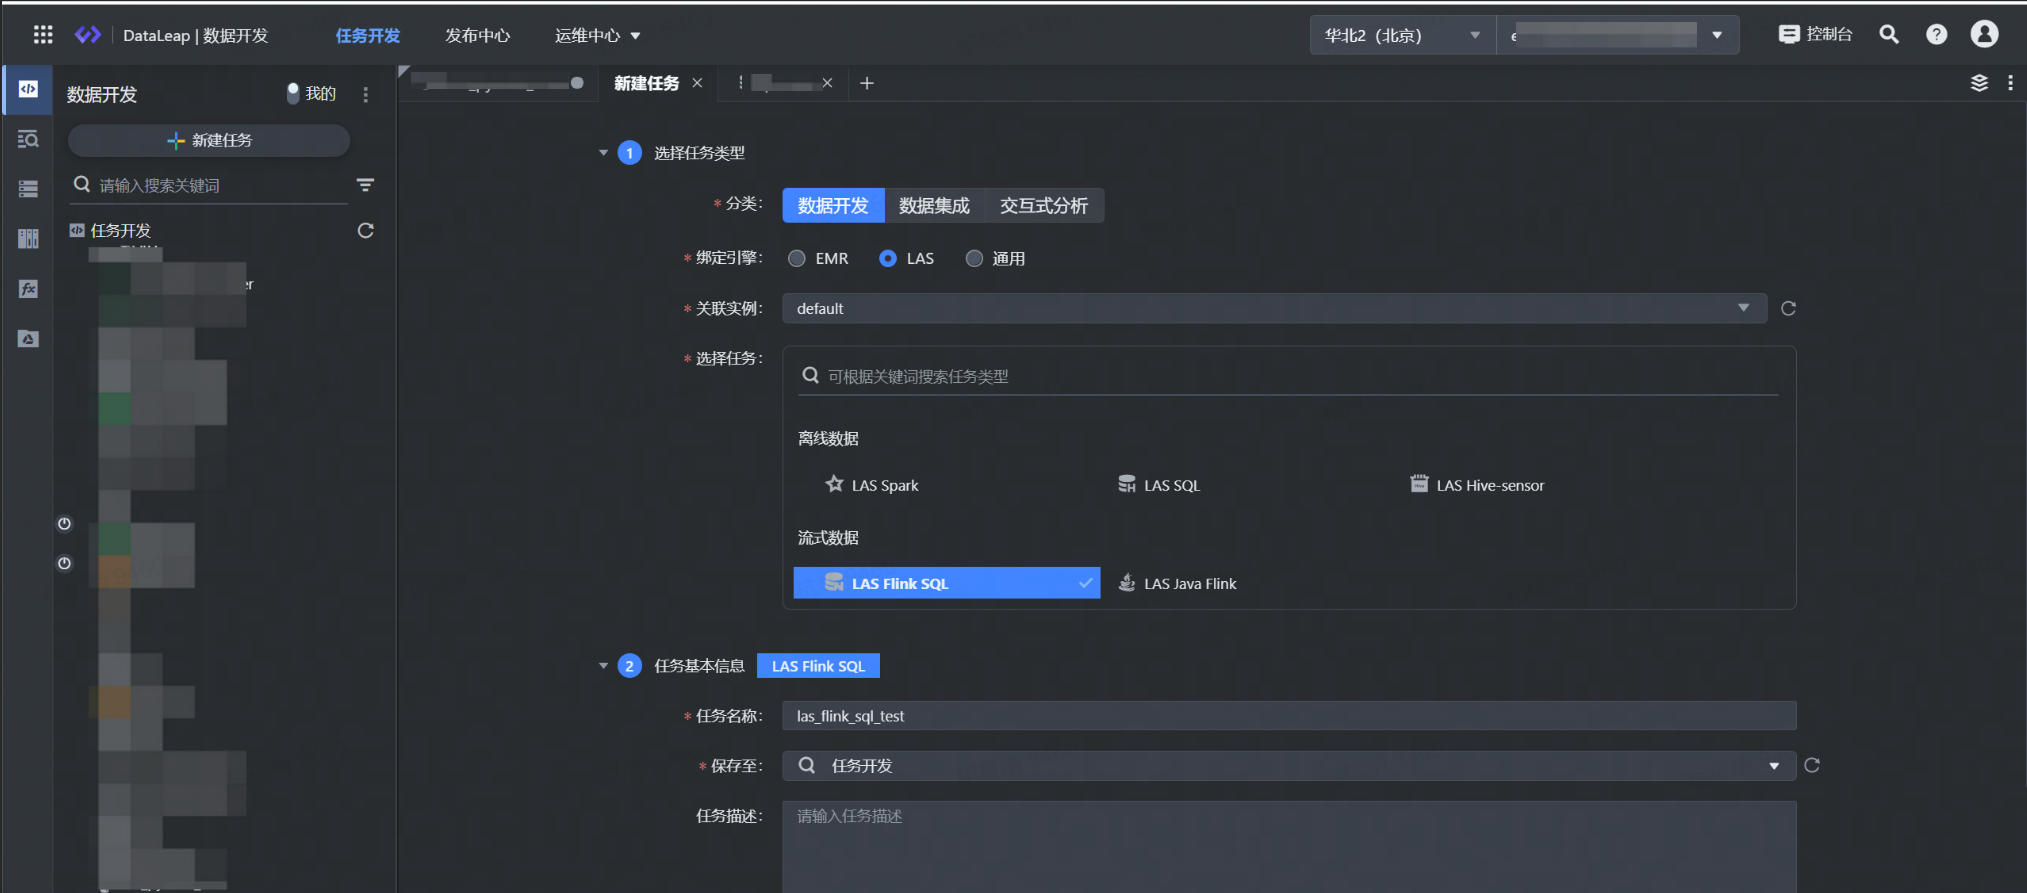Viewport: 2027px width, 893px height.
Task: Open the project selector dropdown
Action: point(1618,35)
